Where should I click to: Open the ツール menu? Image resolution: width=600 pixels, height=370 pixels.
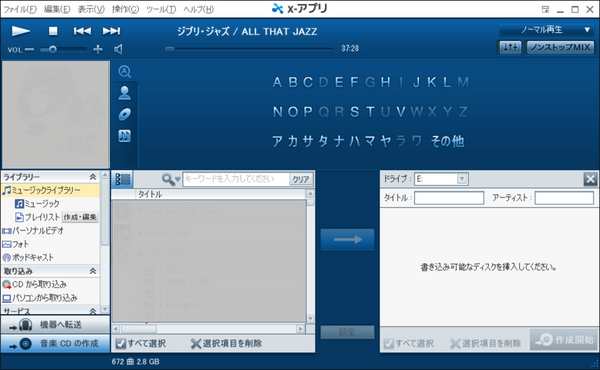161,9
